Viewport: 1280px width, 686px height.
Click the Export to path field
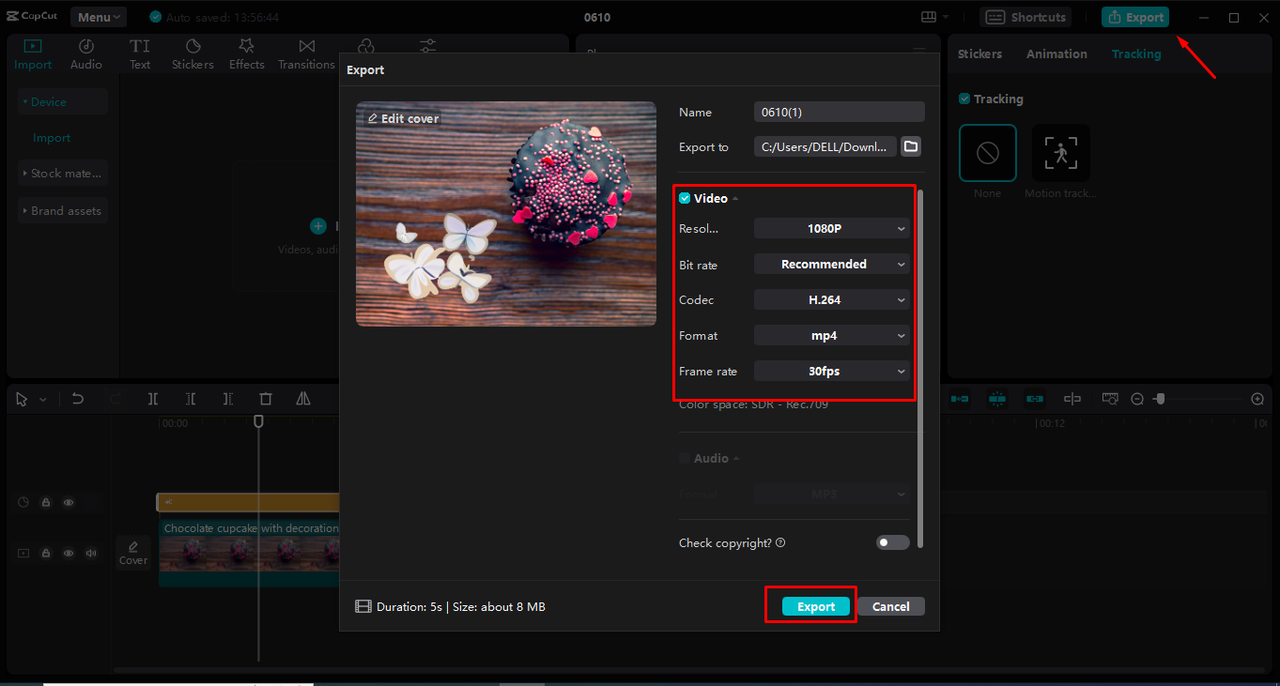825,147
